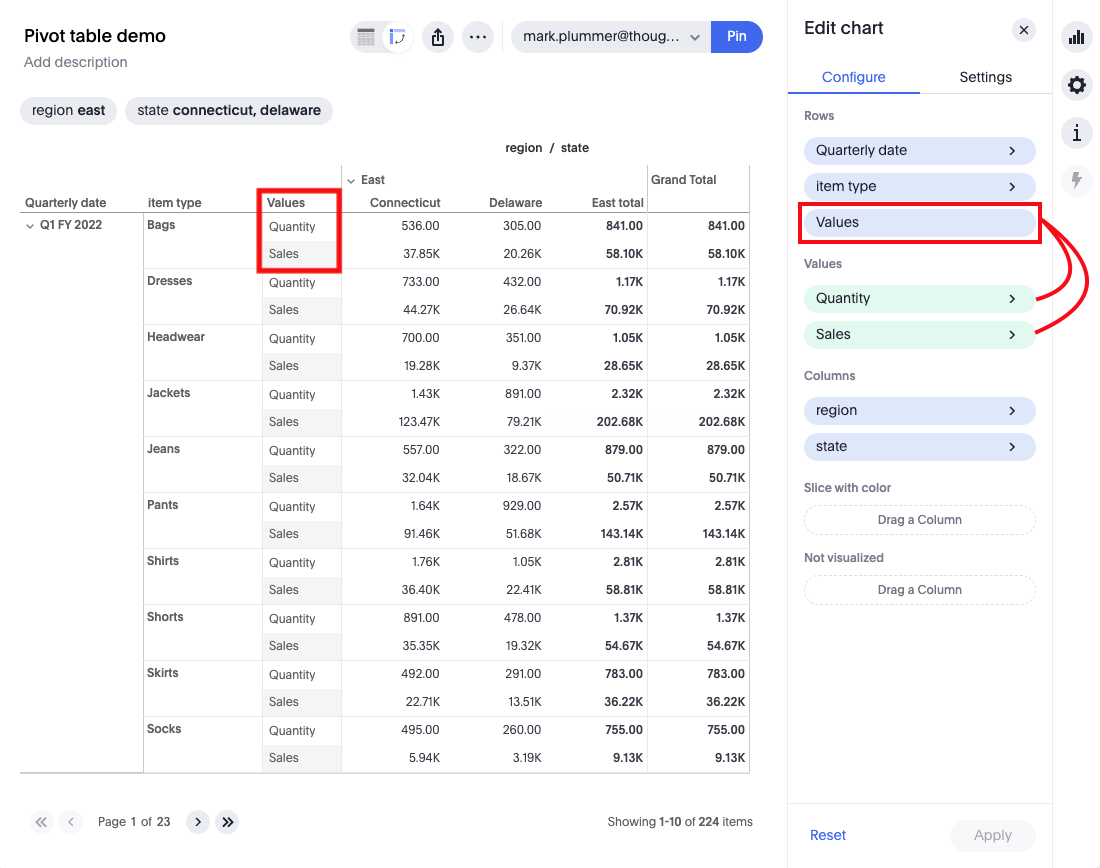Click the Pin button
Image resolution: width=1100 pixels, height=868 pixels.
pos(737,36)
